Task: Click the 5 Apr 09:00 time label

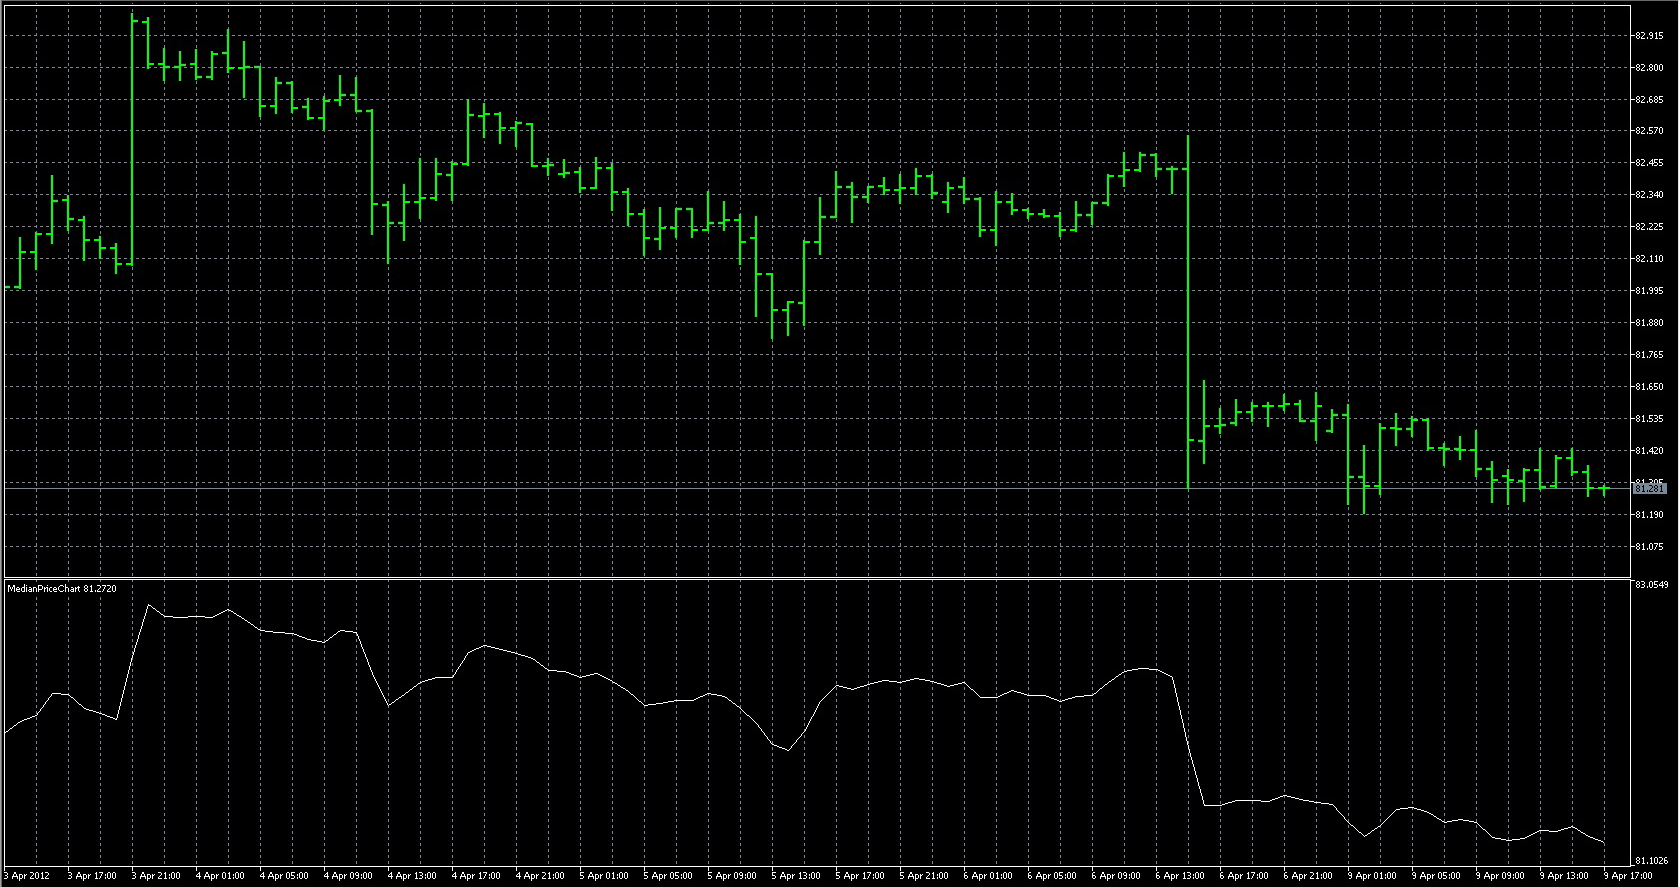Action: click(x=732, y=876)
